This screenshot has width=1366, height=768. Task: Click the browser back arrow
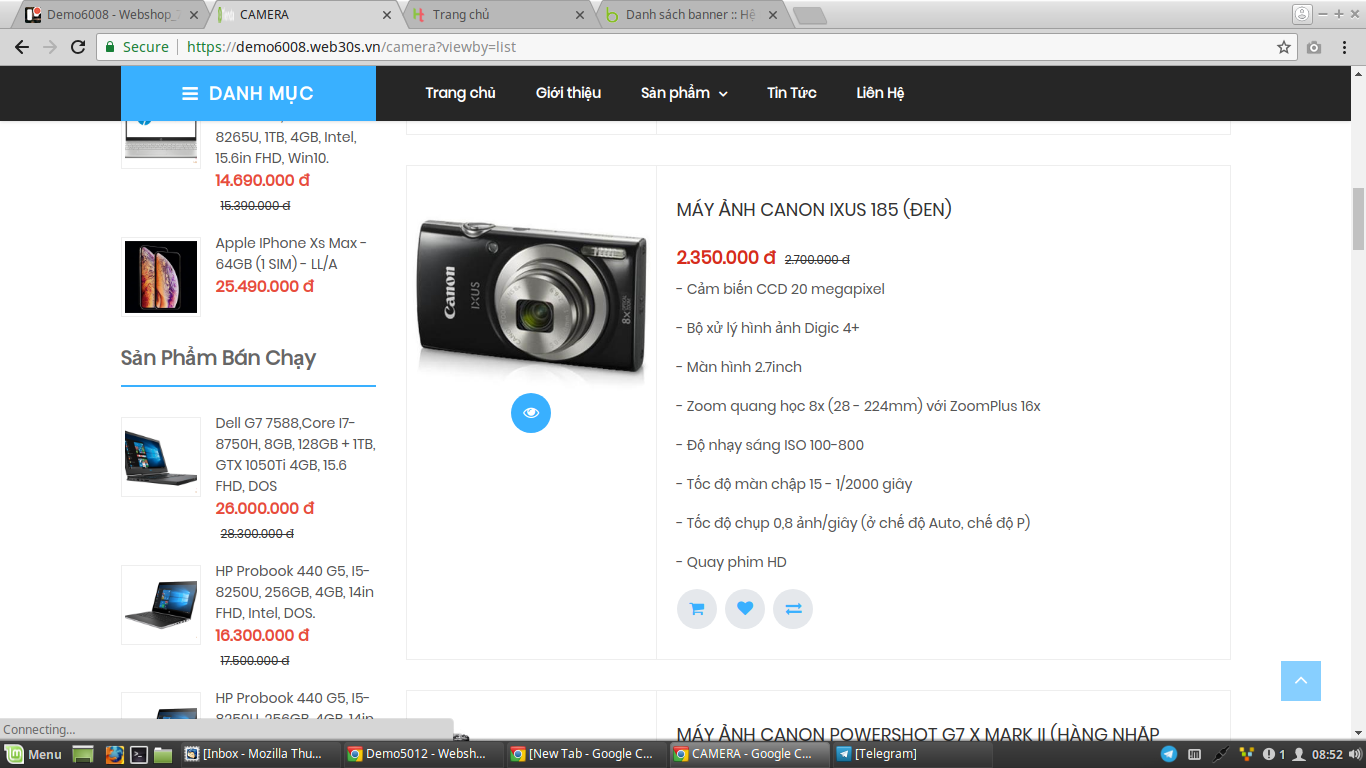[x=22, y=47]
